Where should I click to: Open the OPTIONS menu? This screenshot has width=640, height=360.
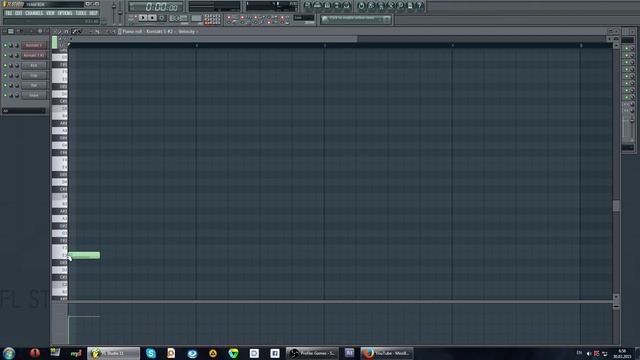[65, 13]
